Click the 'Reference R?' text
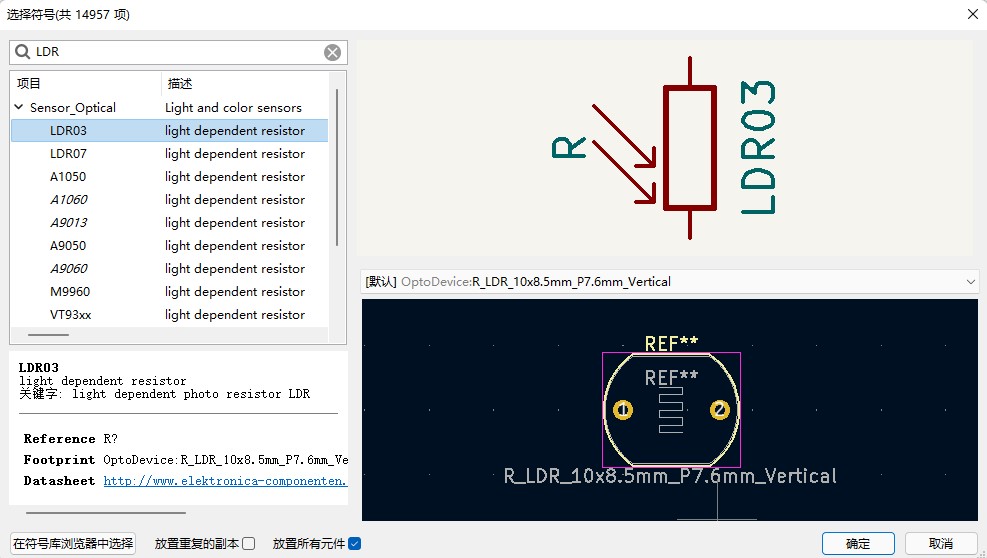 tap(70, 438)
